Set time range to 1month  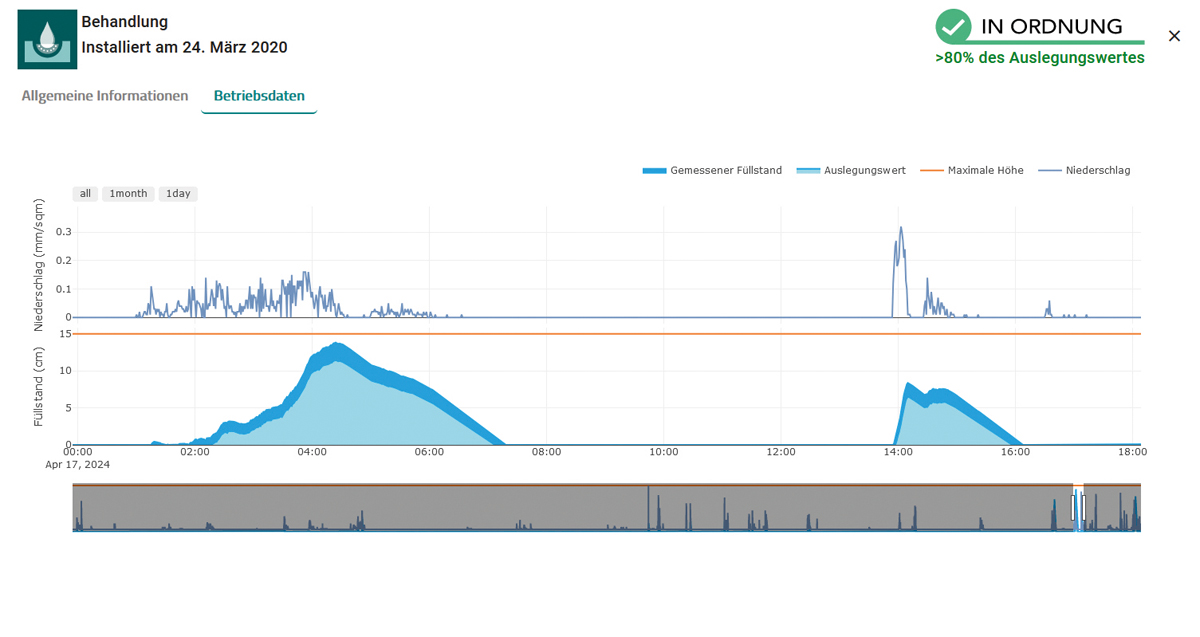pyautogui.click(x=128, y=194)
